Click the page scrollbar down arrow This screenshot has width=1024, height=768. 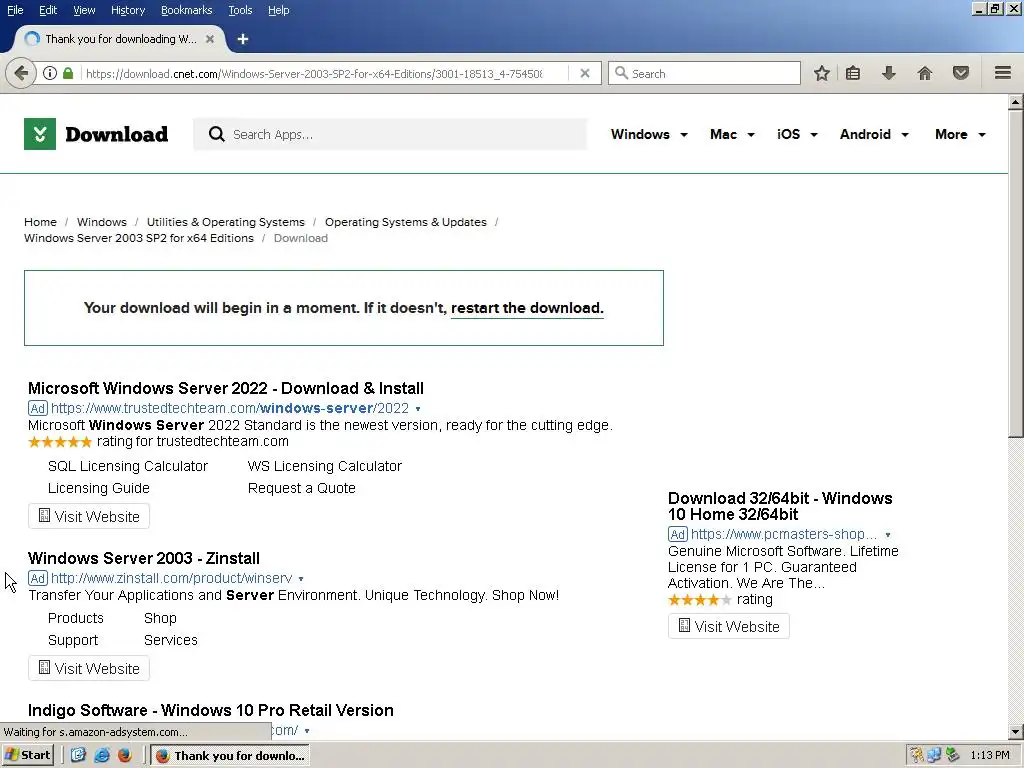[x=1016, y=732]
